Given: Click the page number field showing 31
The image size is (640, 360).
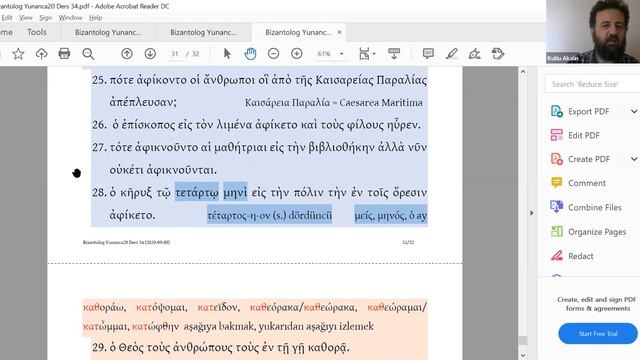Looking at the screenshot, I should pos(175,53).
